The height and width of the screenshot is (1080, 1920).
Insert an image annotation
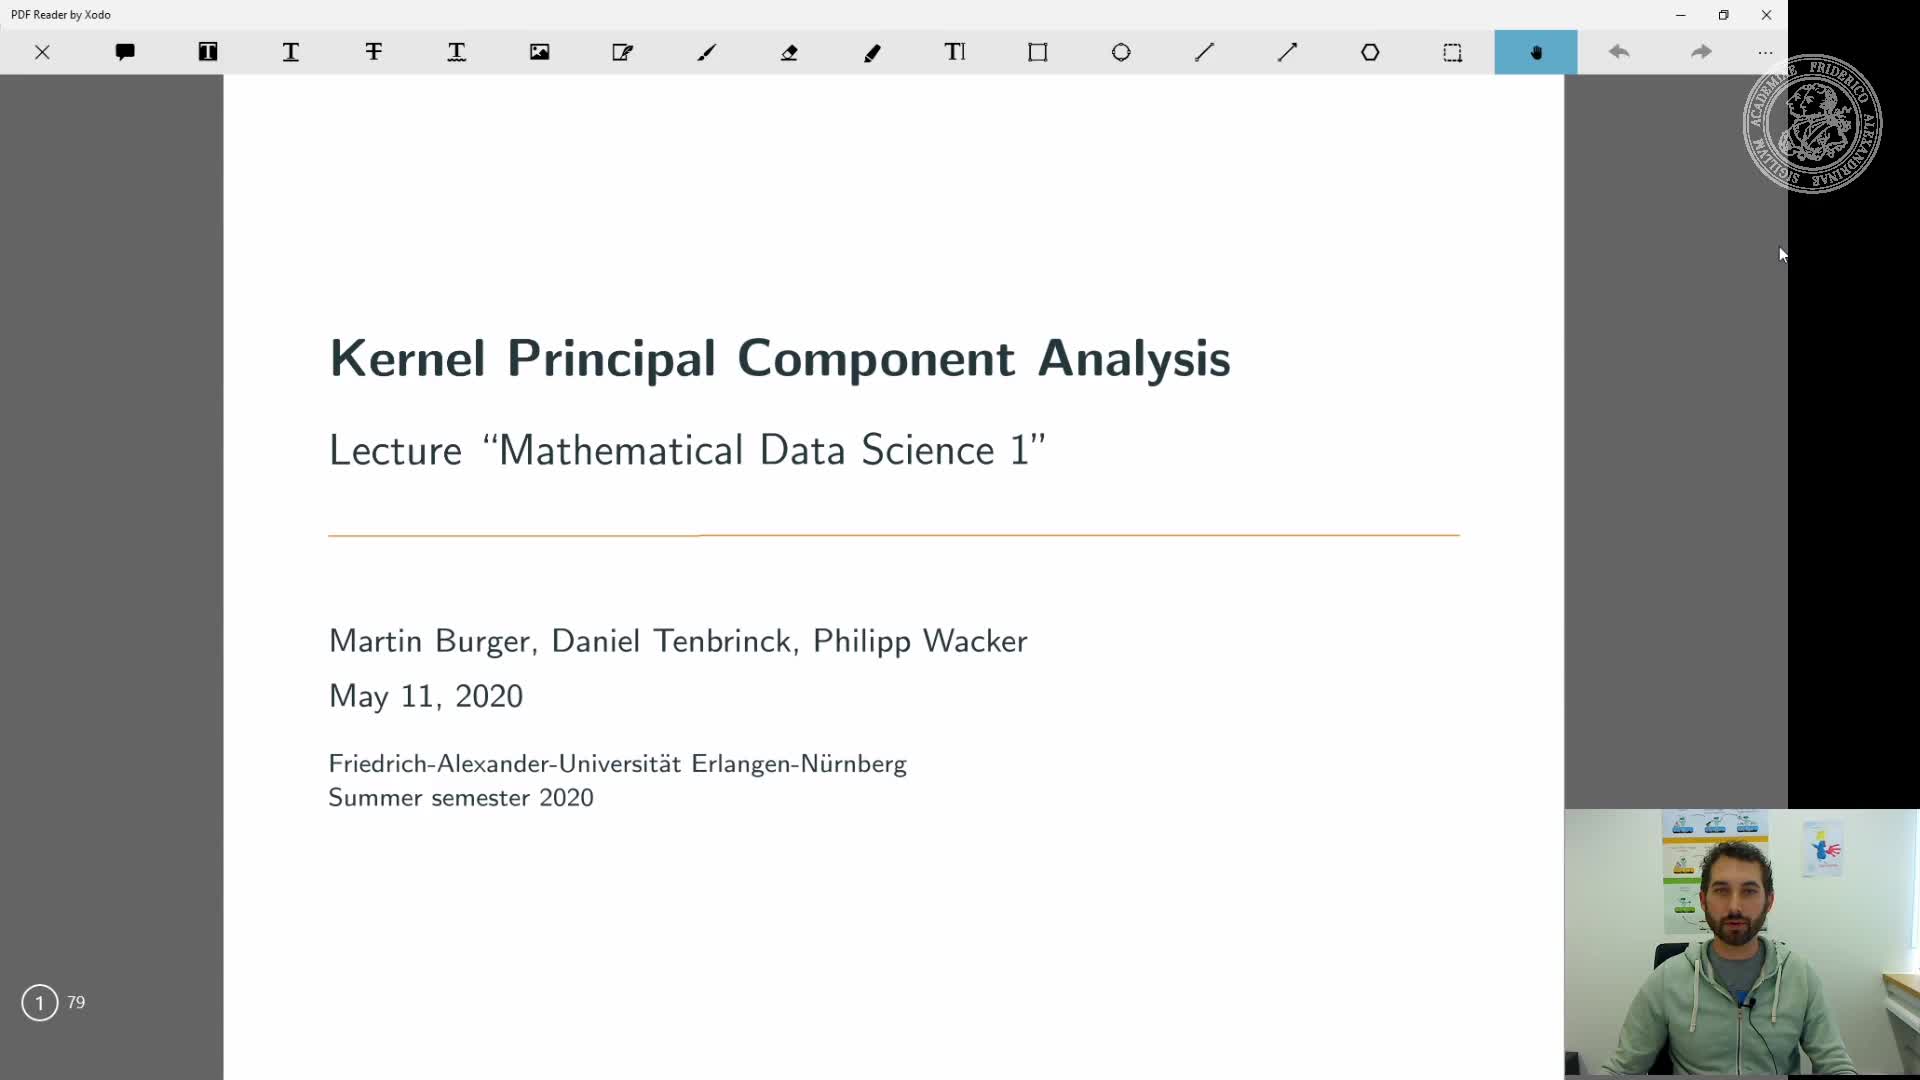(x=540, y=52)
